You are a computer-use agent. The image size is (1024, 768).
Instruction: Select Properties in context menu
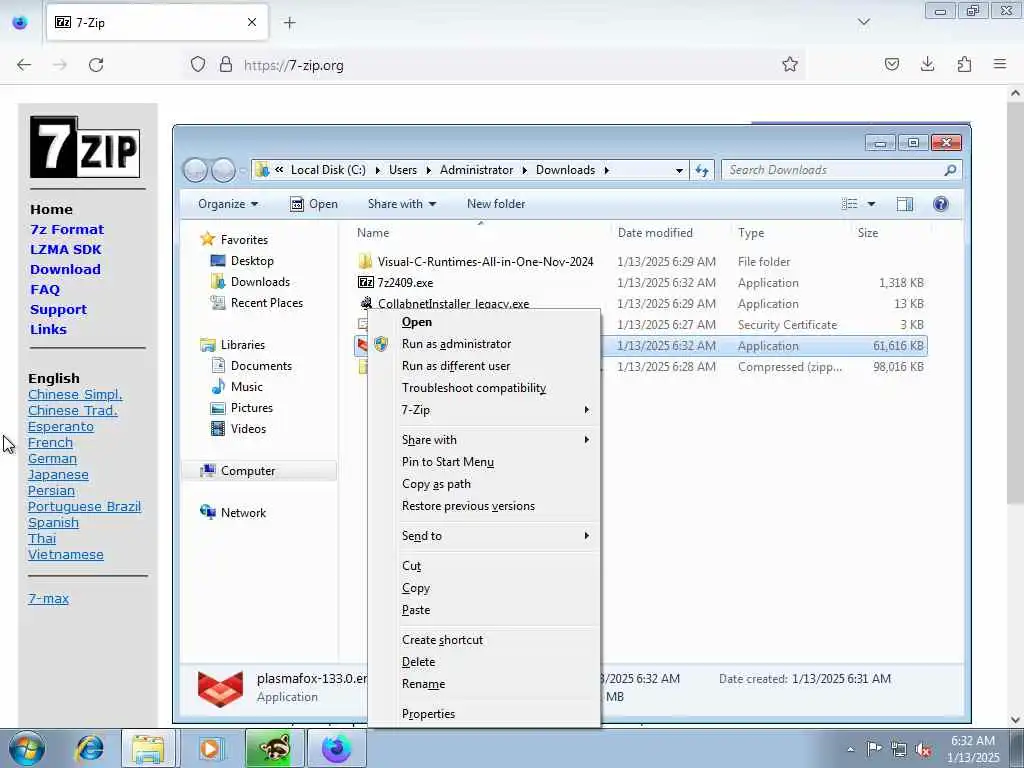click(x=483, y=714)
